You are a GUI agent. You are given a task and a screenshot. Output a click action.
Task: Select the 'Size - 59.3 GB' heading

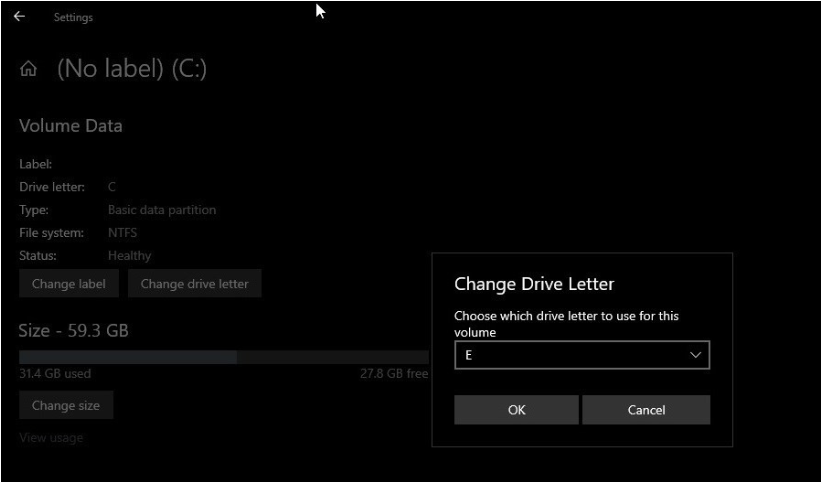pos(73,331)
